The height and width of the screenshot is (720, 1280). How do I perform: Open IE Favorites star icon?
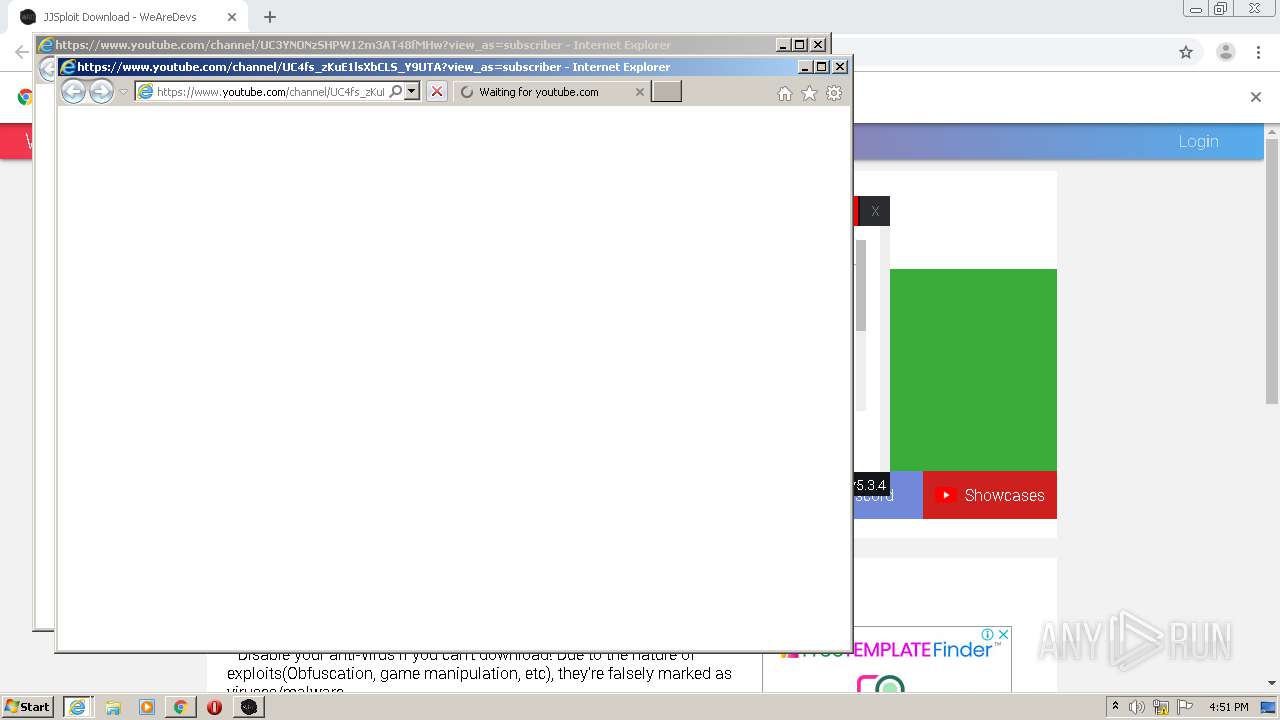click(809, 93)
